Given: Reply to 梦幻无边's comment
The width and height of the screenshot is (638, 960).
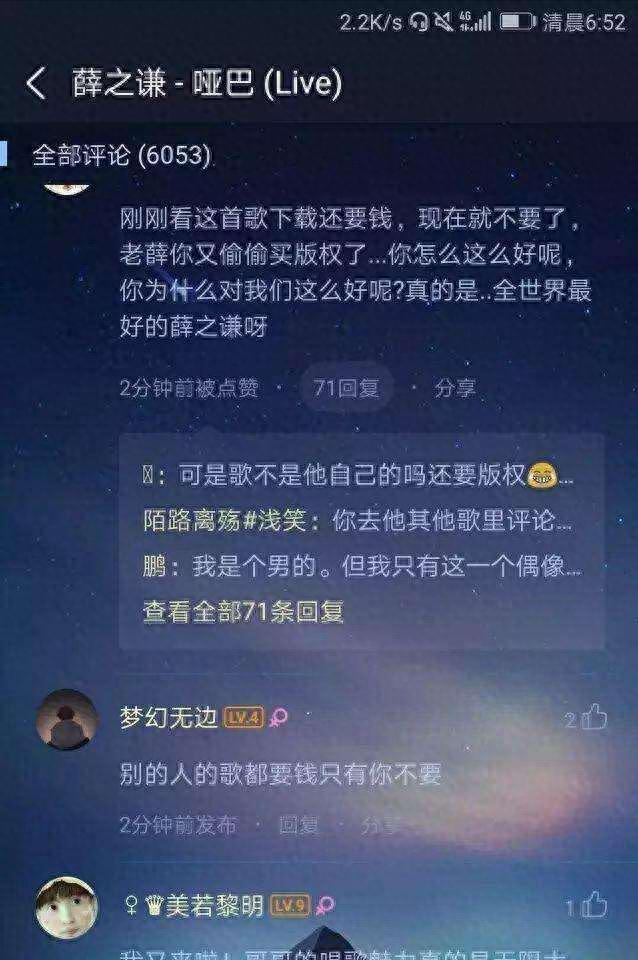Looking at the screenshot, I should click(299, 825).
